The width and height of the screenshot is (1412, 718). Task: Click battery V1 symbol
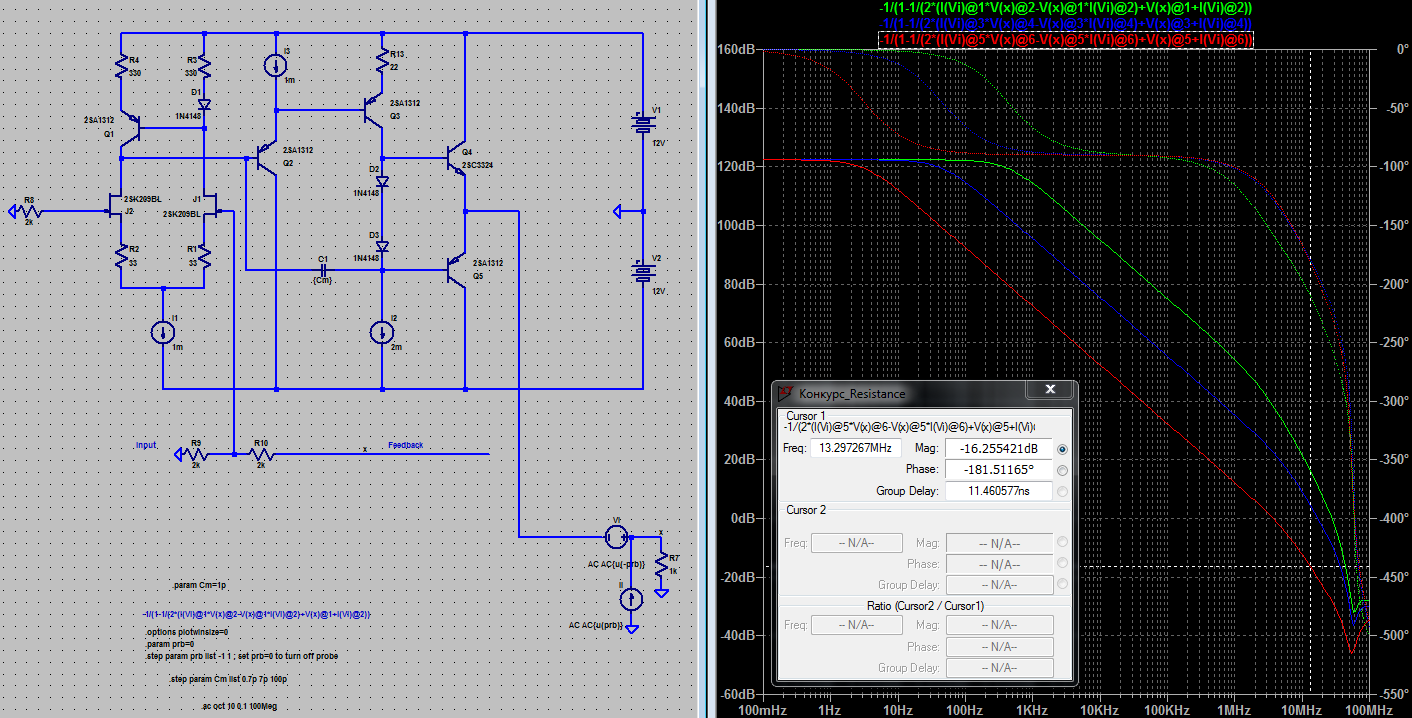[x=643, y=124]
